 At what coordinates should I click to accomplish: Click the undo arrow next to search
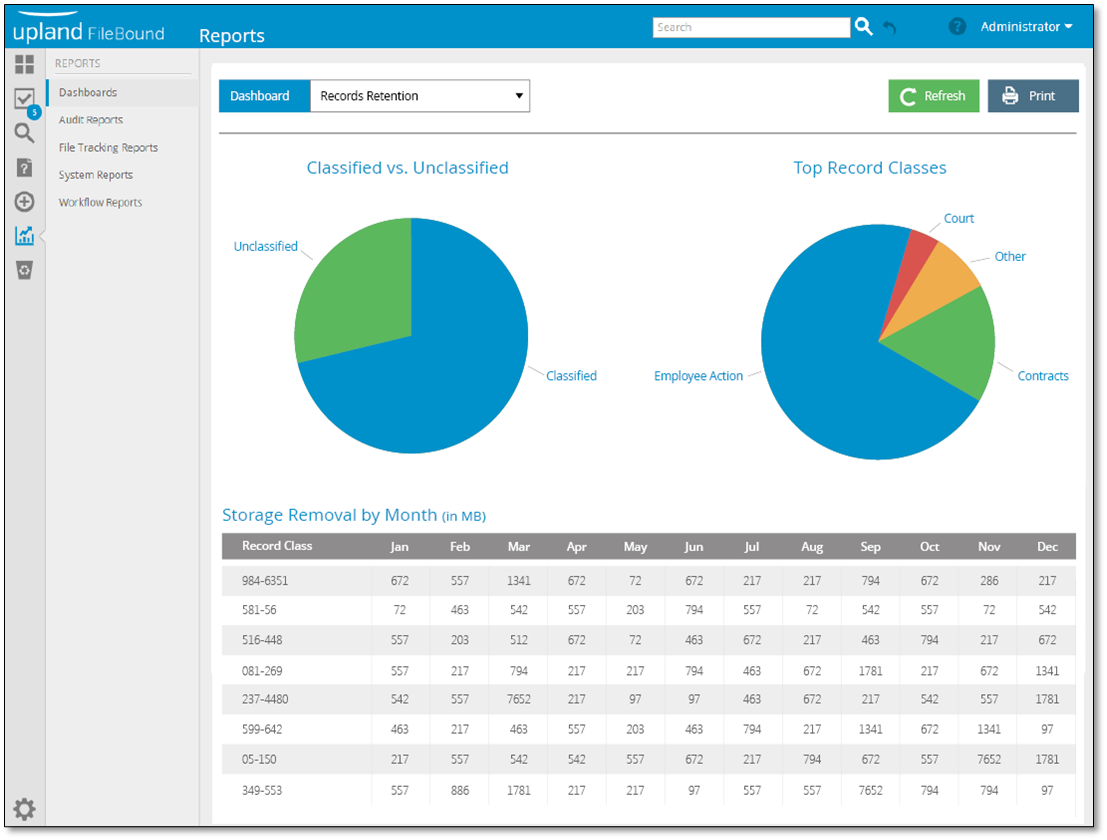pos(889,28)
